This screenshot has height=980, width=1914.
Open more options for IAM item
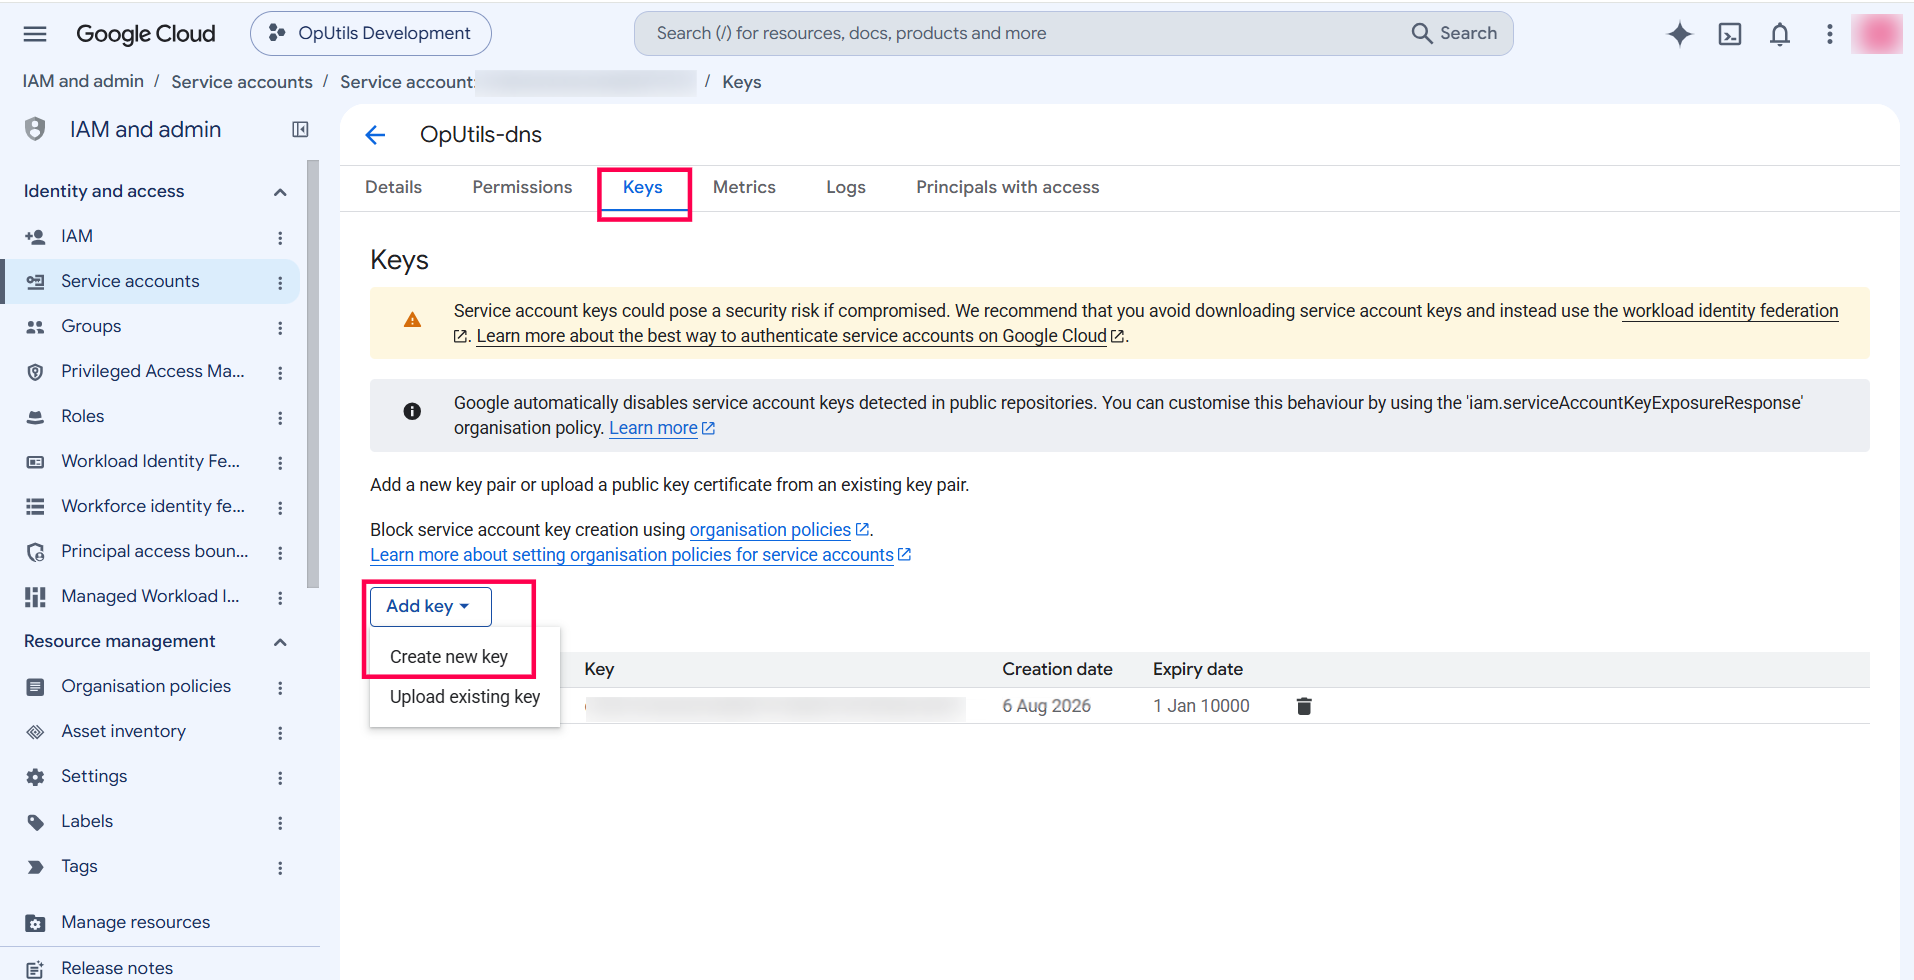[x=280, y=237]
